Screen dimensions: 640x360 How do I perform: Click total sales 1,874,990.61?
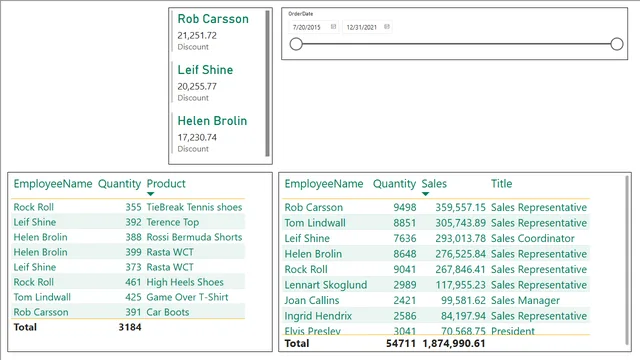click(x=454, y=344)
